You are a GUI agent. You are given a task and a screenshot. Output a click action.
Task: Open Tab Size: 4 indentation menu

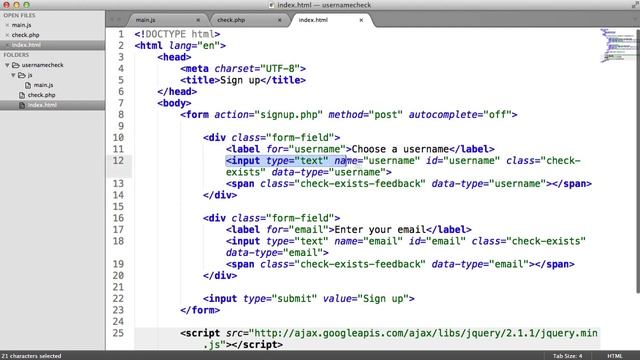tap(567, 356)
